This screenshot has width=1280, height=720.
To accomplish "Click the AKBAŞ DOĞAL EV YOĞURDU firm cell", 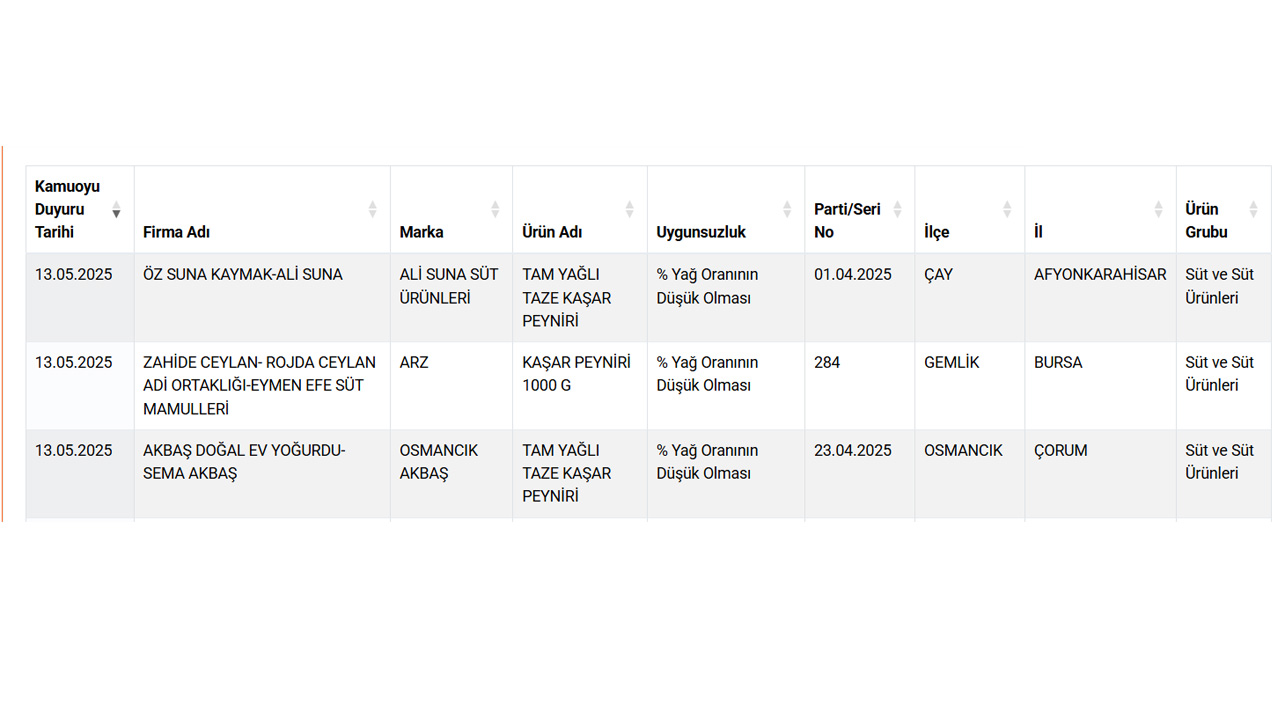I will point(244,462).
